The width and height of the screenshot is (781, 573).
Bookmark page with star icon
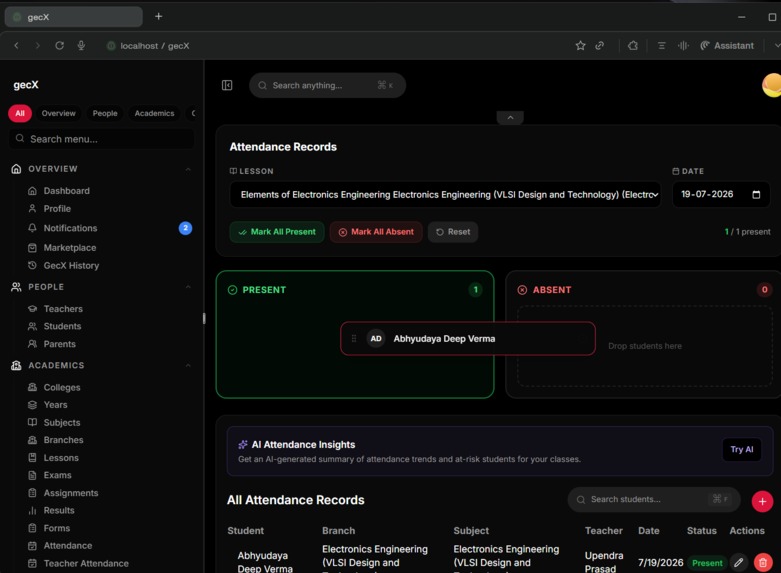580,45
